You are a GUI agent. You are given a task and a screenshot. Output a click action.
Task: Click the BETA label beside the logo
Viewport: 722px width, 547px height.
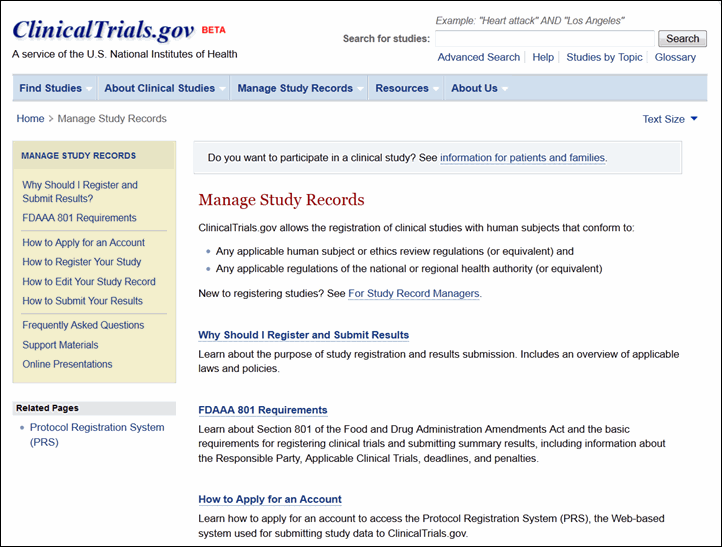pyautogui.click(x=214, y=30)
